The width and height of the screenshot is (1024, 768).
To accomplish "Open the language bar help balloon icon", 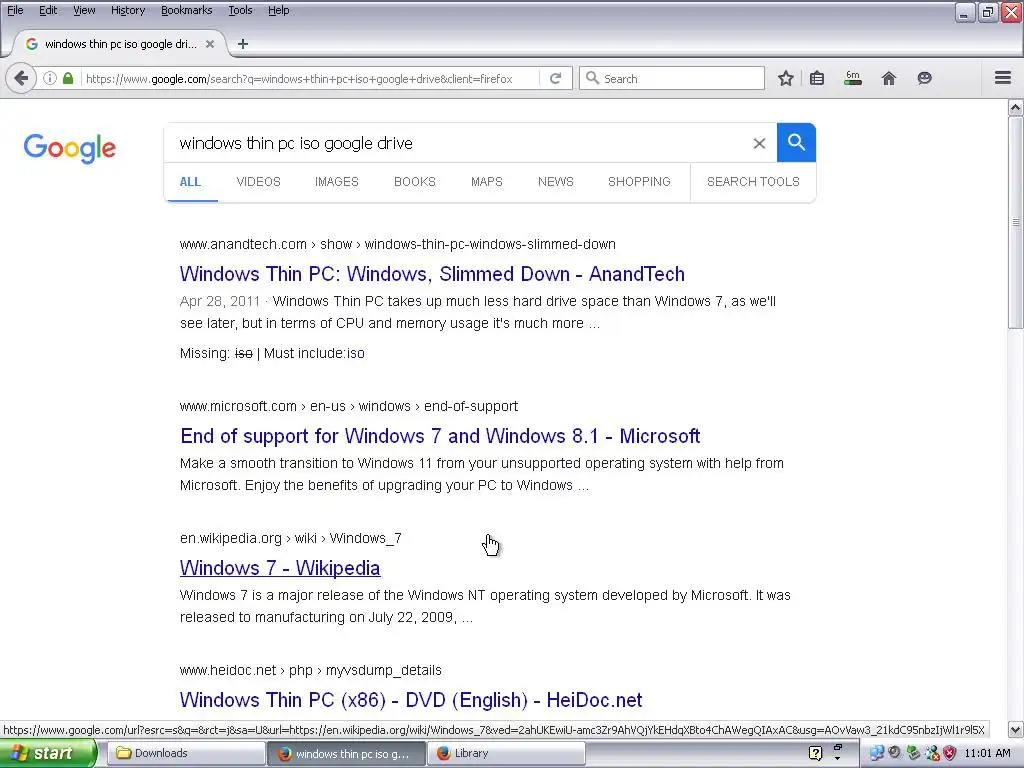I will coord(816,753).
